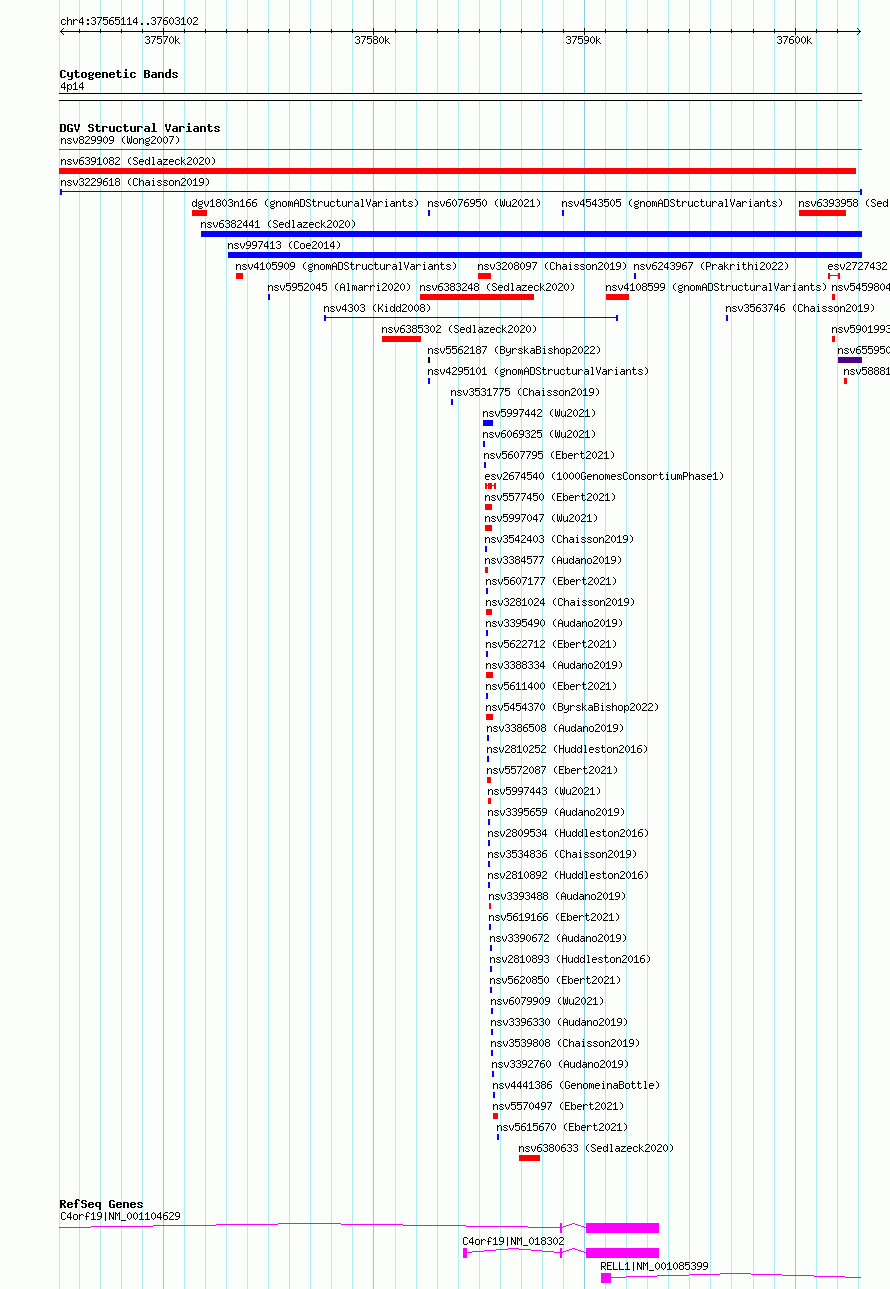Open variant nsv5454370 (ByrskaBishop2022)
This screenshot has width=890, height=1289.
573,707
